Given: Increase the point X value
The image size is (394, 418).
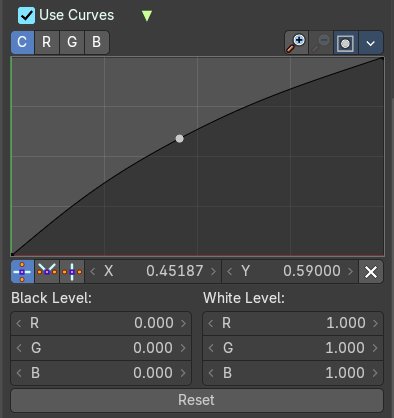Looking at the screenshot, I should (x=213, y=272).
